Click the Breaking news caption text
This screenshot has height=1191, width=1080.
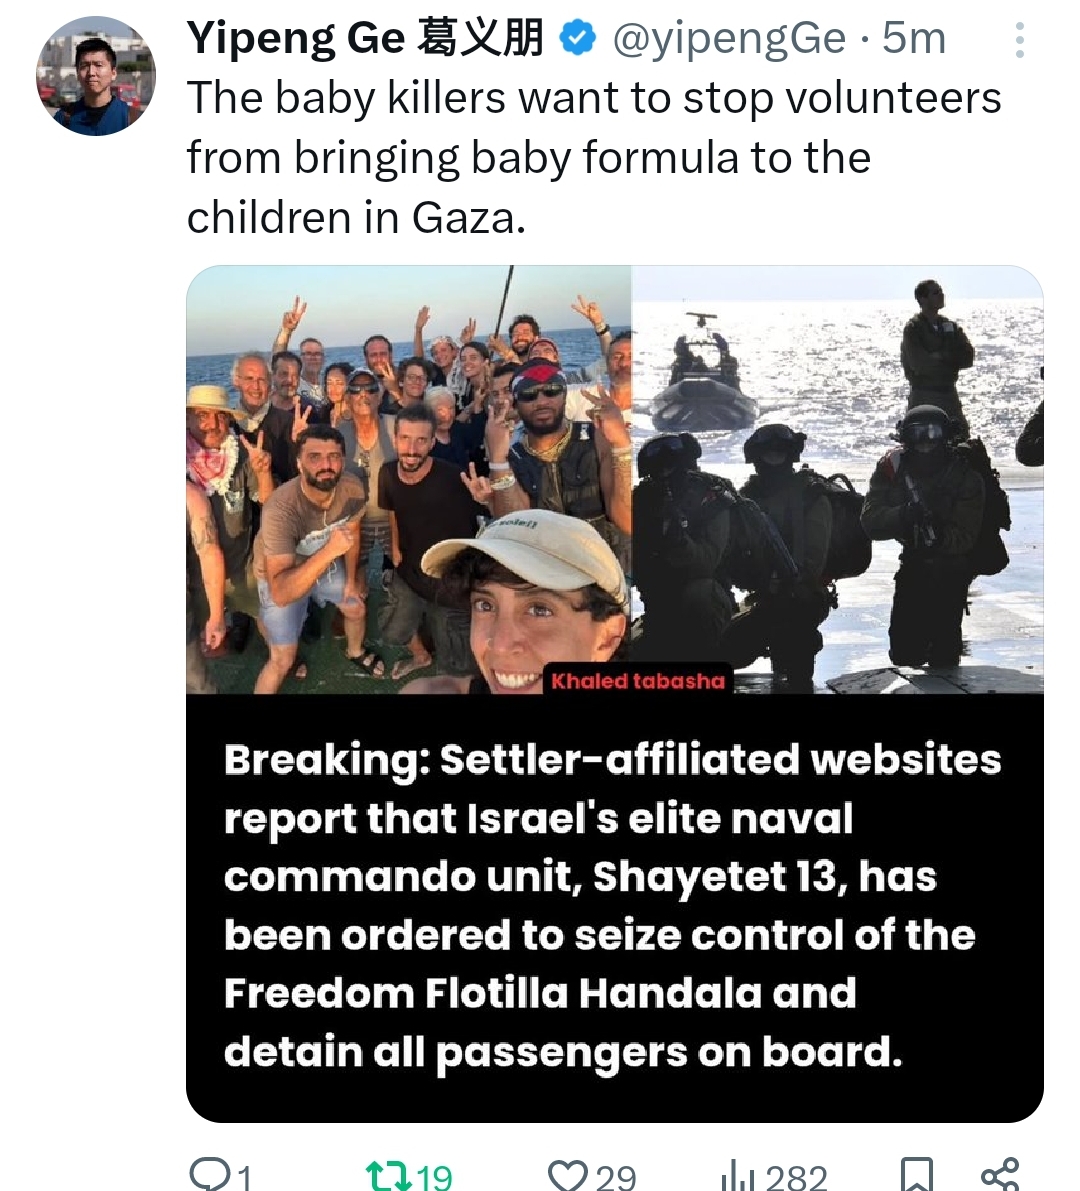(612, 906)
